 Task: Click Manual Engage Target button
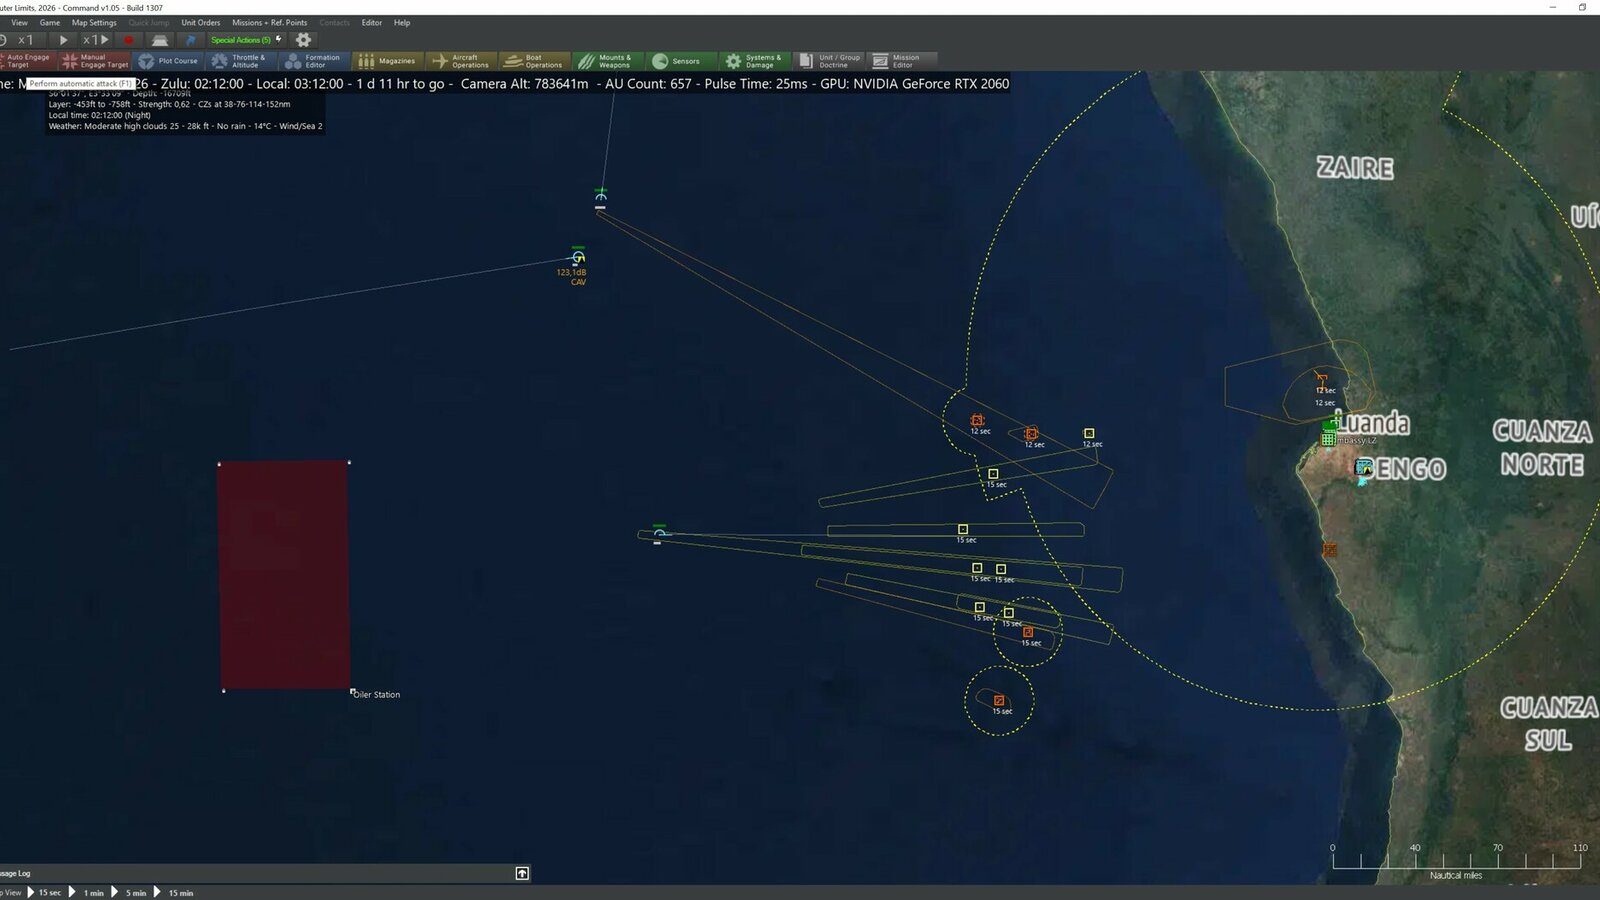pos(95,61)
